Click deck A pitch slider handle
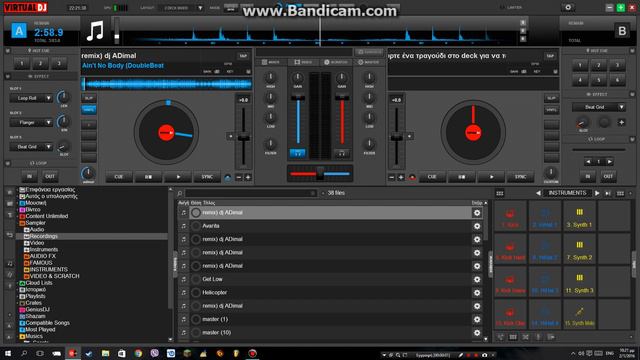 (x=243, y=138)
